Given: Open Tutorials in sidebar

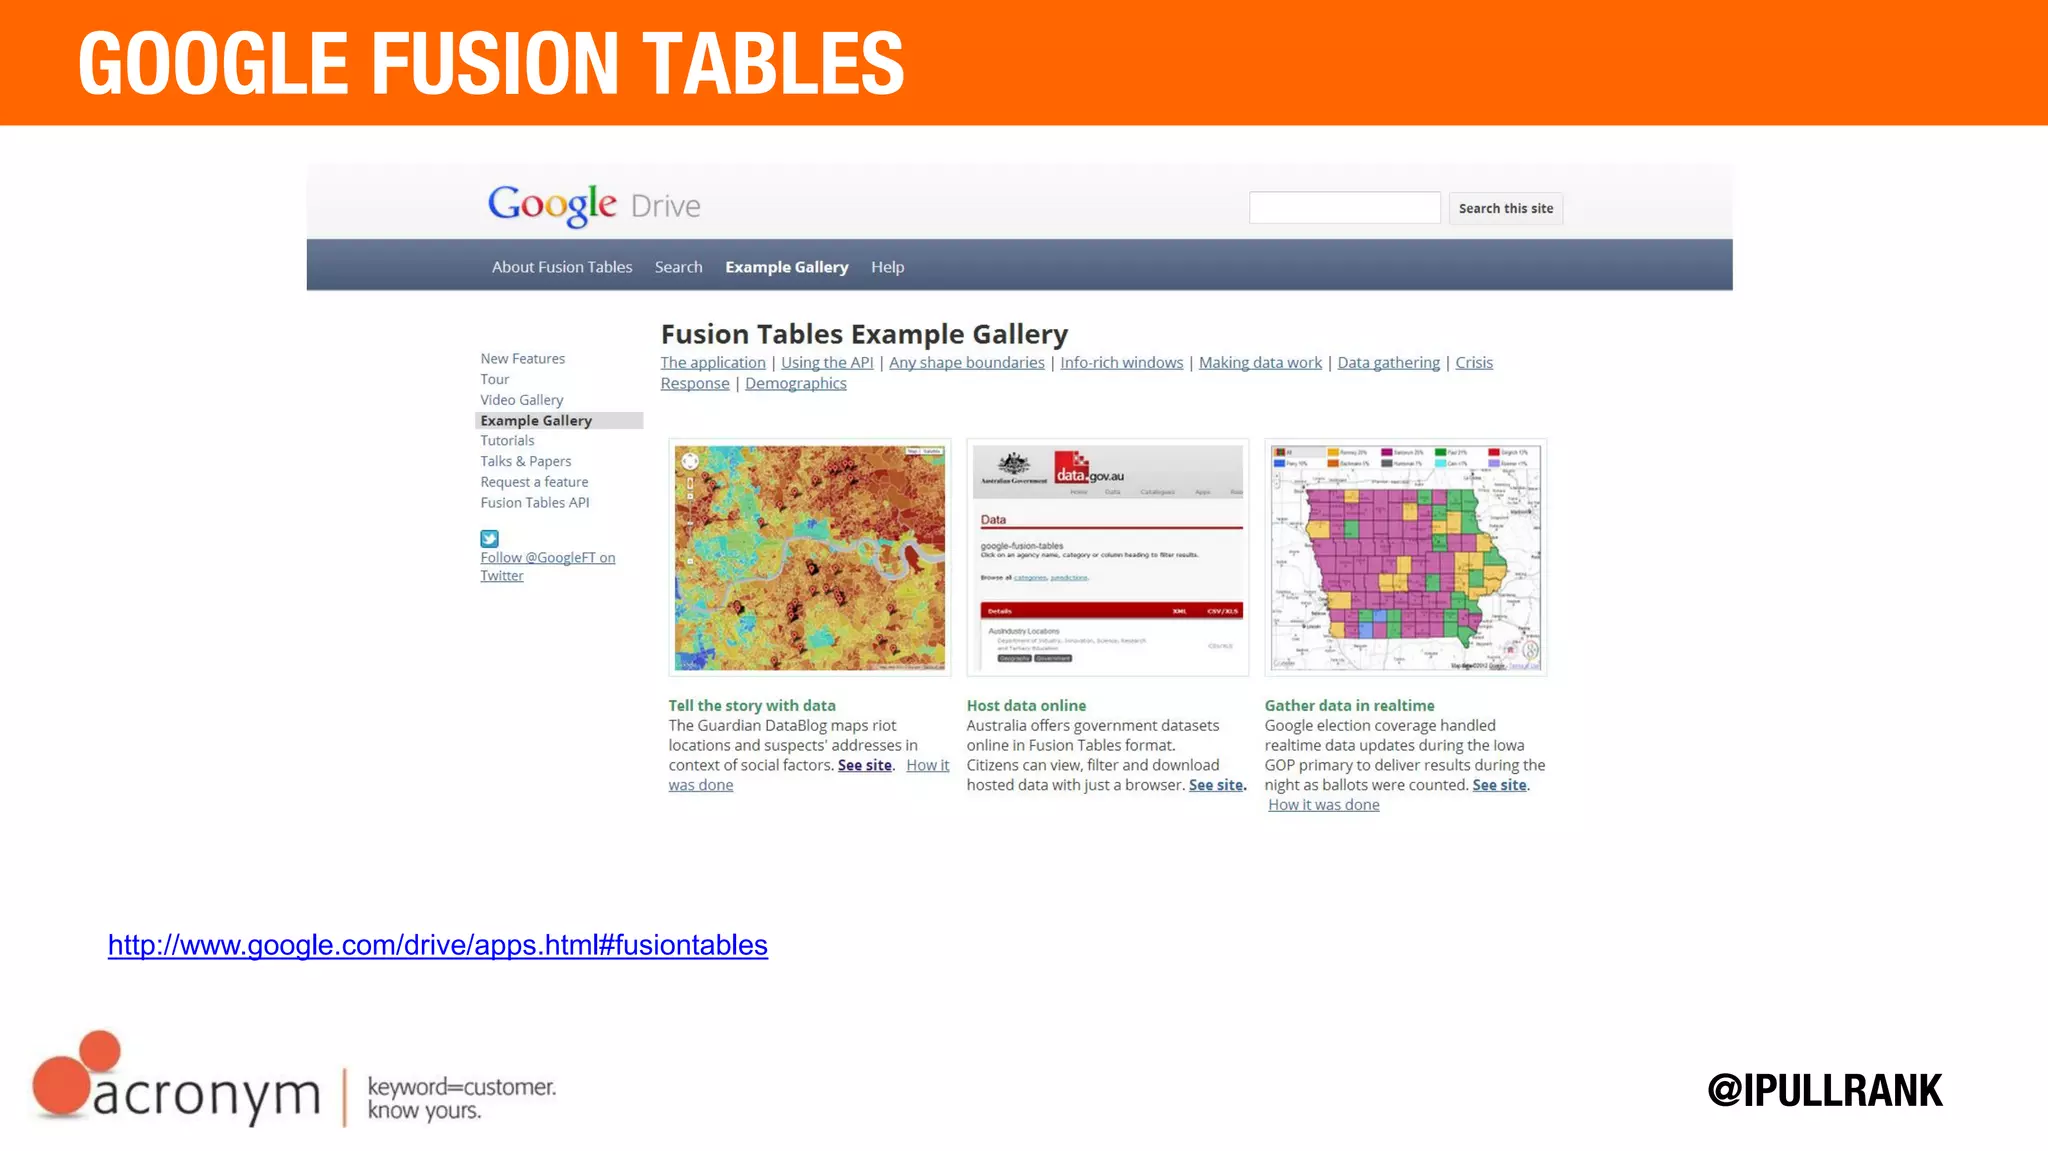Looking at the screenshot, I should point(507,441).
